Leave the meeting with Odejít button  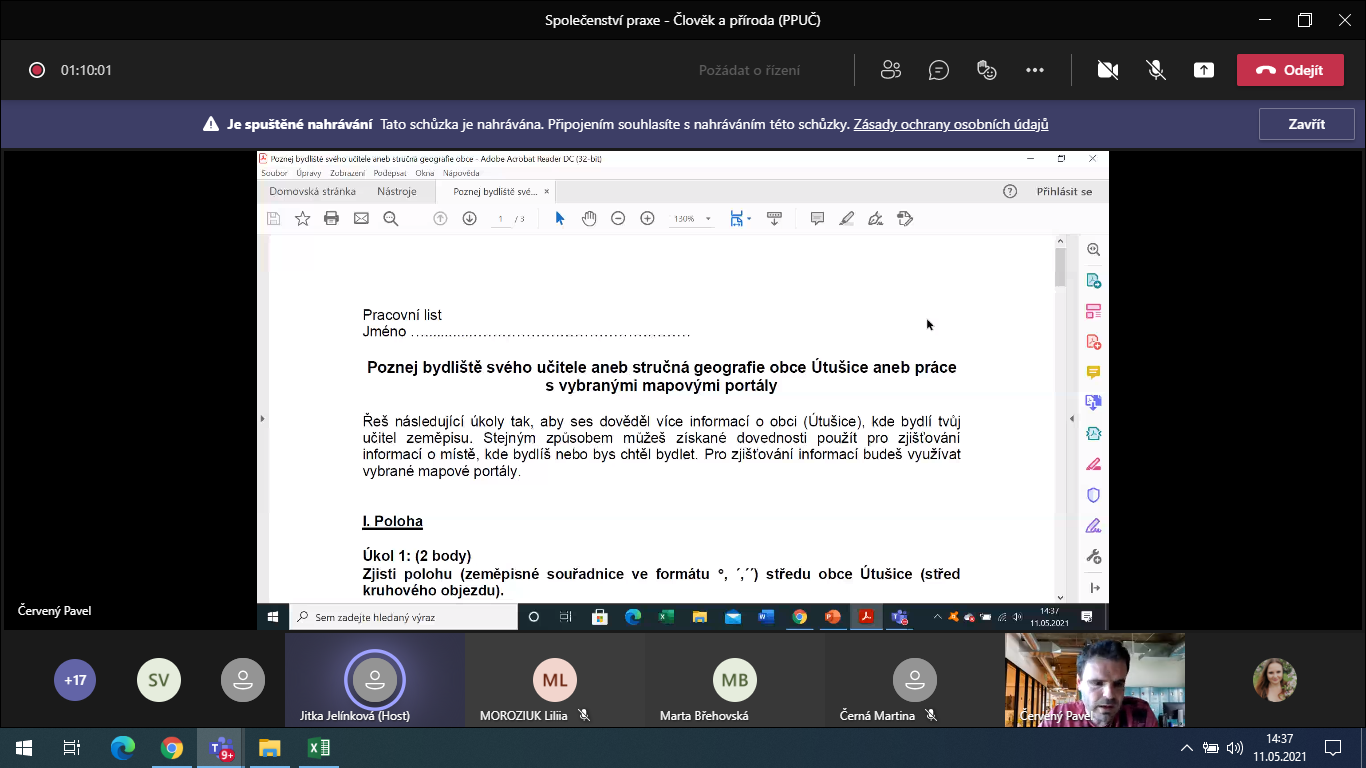click(x=1289, y=70)
